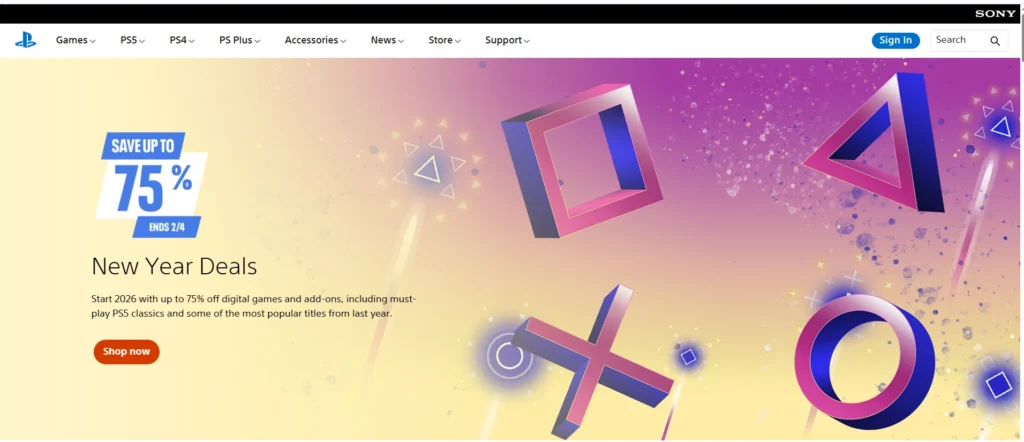
Task: Expand the Store dropdown chevron
Action: pos(458,41)
